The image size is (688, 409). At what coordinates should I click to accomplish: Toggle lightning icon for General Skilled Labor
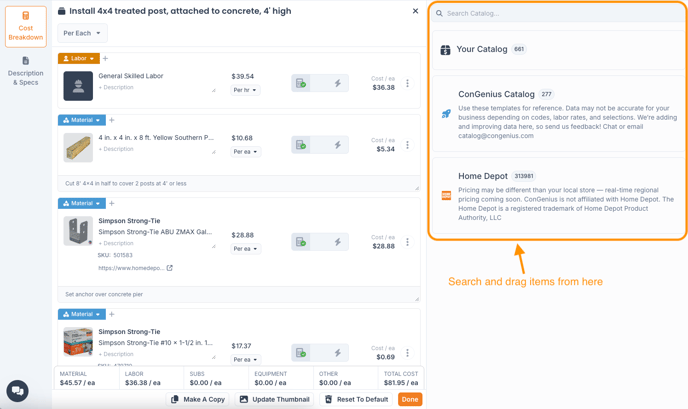337,83
